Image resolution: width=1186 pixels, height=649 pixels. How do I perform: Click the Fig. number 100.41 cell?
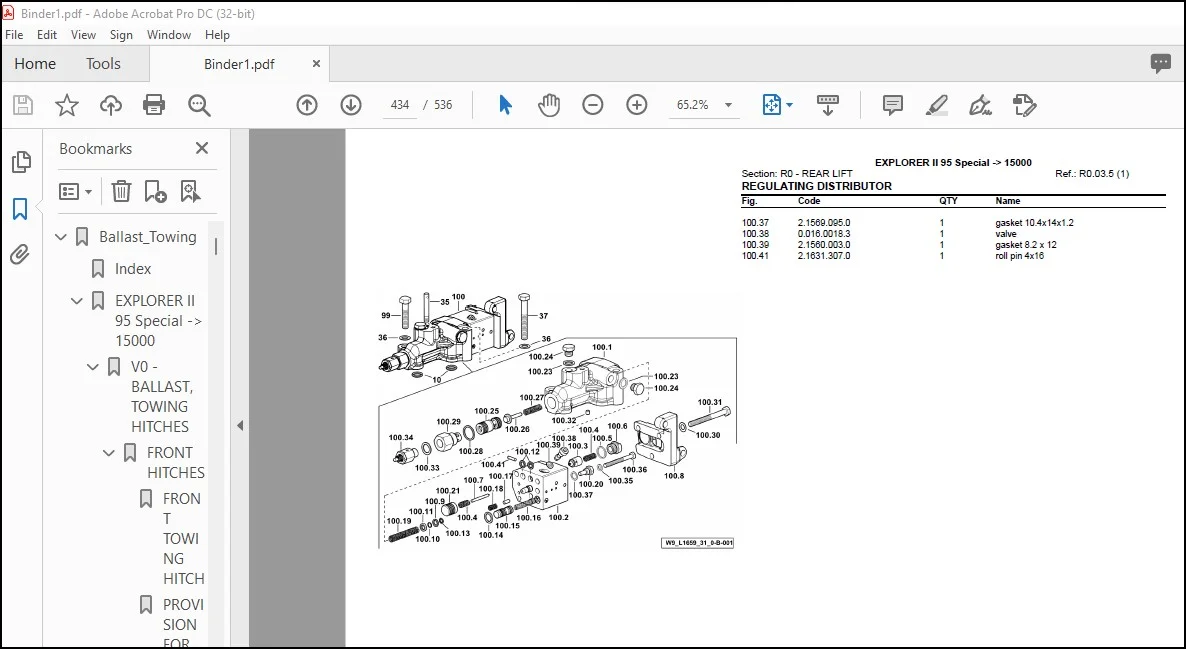(x=755, y=256)
